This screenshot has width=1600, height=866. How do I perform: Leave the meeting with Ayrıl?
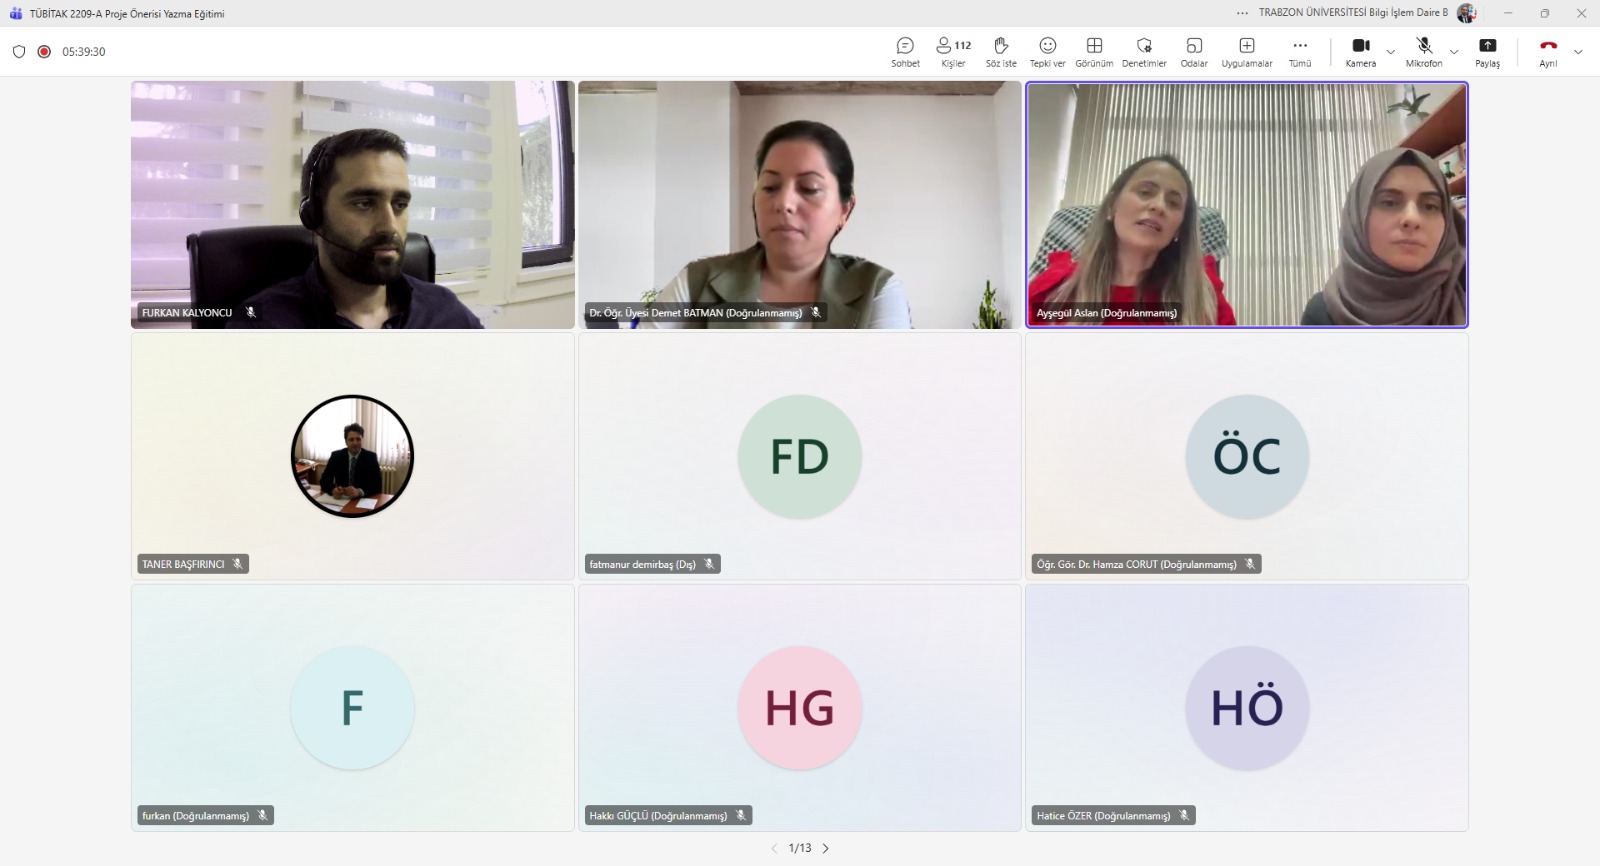(1548, 51)
